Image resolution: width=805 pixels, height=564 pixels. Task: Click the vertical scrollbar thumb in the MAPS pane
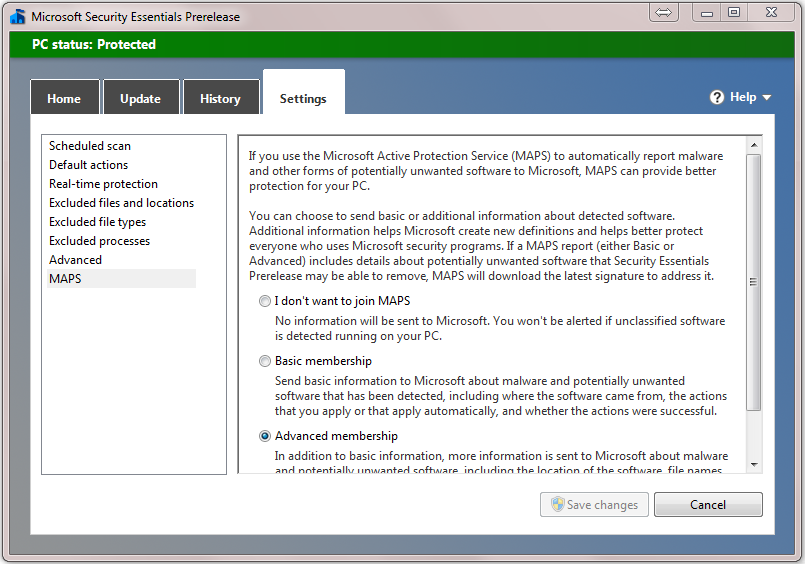point(754,282)
